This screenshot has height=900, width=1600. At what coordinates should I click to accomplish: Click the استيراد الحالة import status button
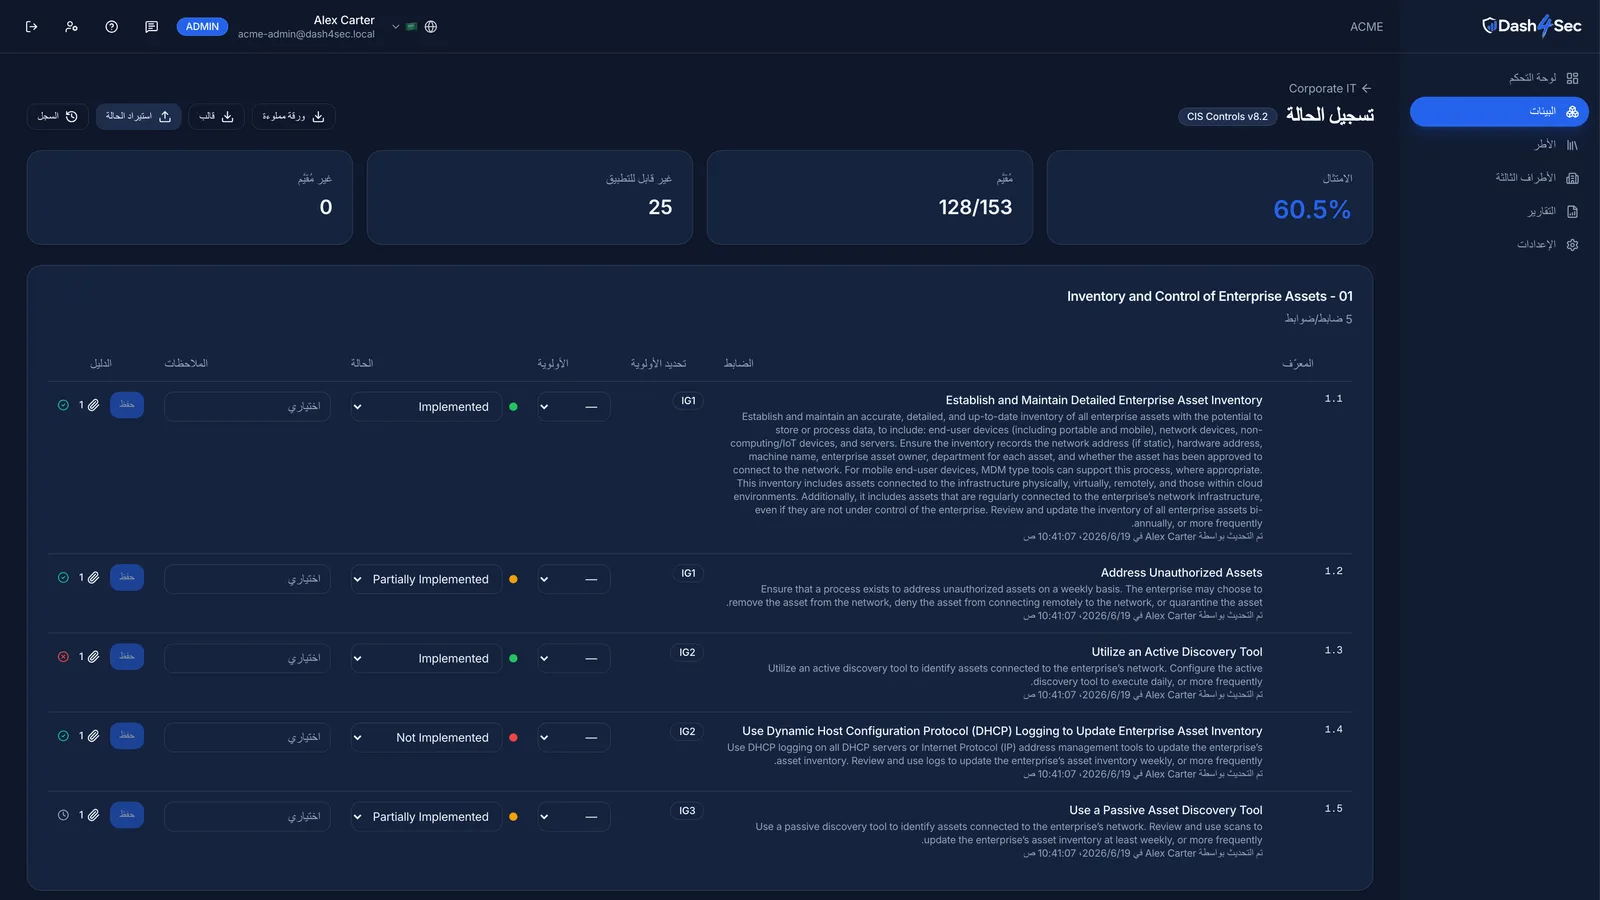[138, 116]
